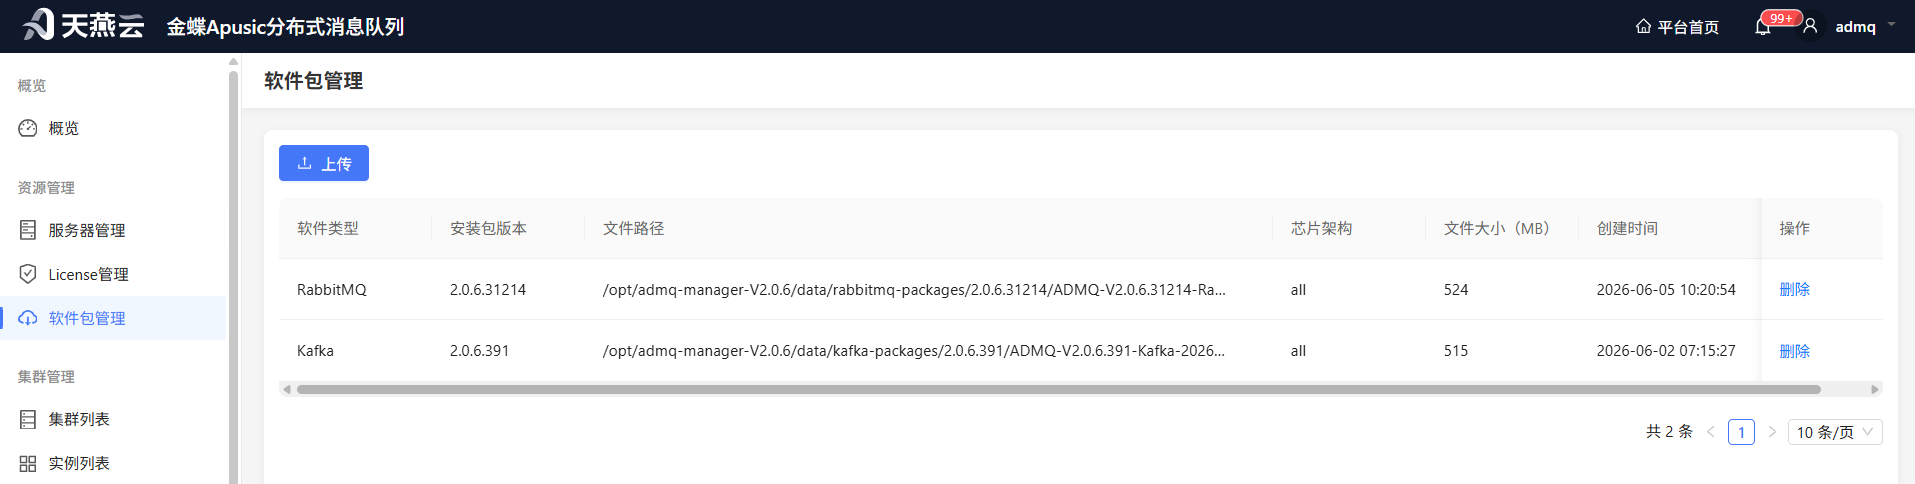The width and height of the screenshot is (1915, 484).
Task: Go to the previous pagination page arrow
Action: click(1710, 432)
